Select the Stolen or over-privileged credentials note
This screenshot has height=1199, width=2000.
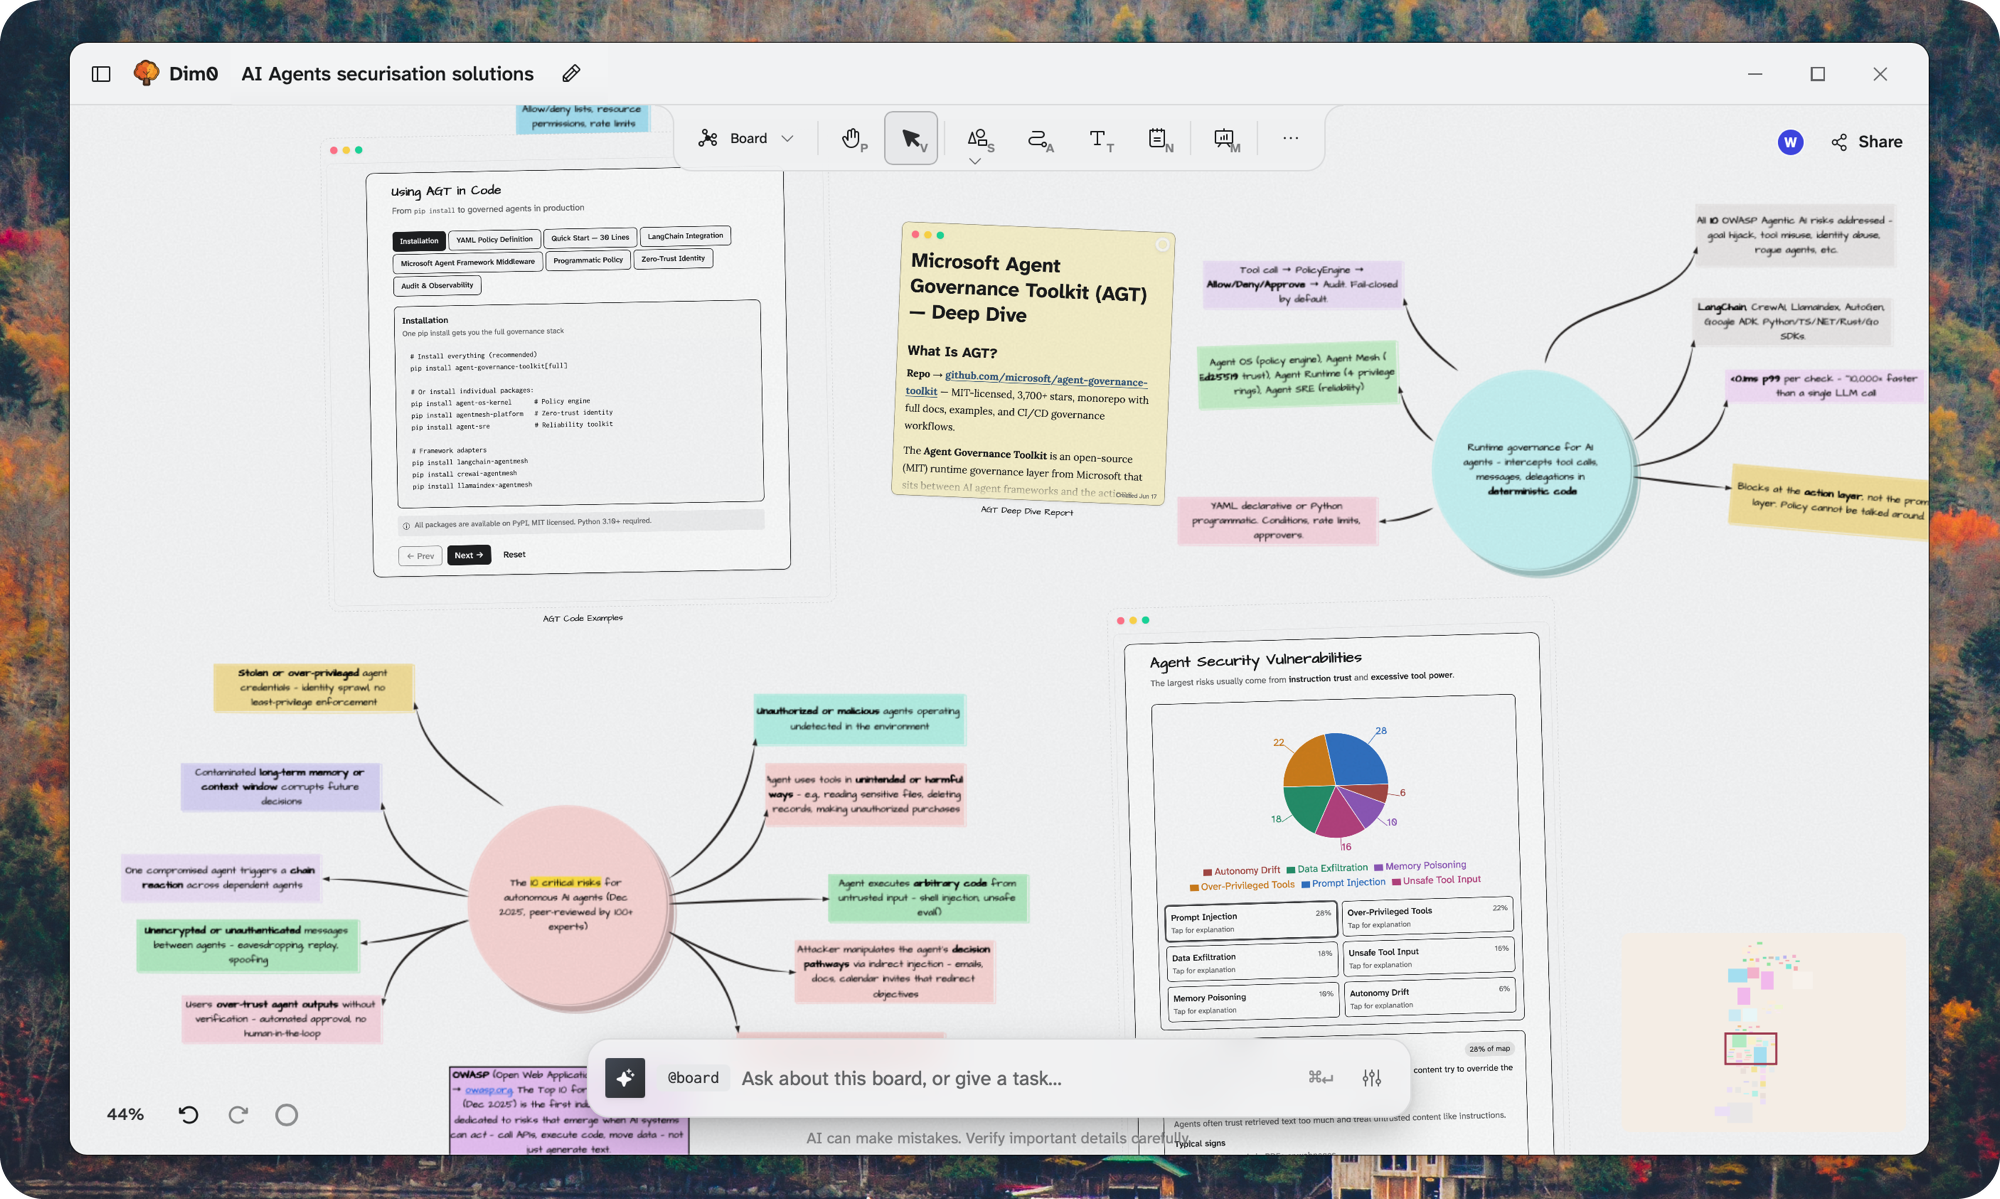(314, 688)
